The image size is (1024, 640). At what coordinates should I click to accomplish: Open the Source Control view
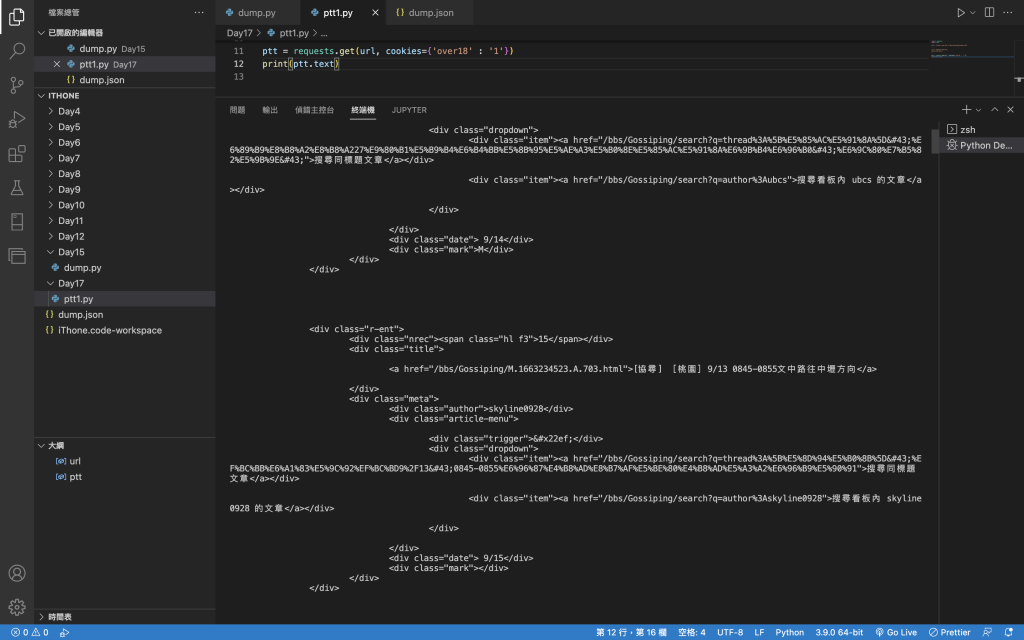pos(17,85)
